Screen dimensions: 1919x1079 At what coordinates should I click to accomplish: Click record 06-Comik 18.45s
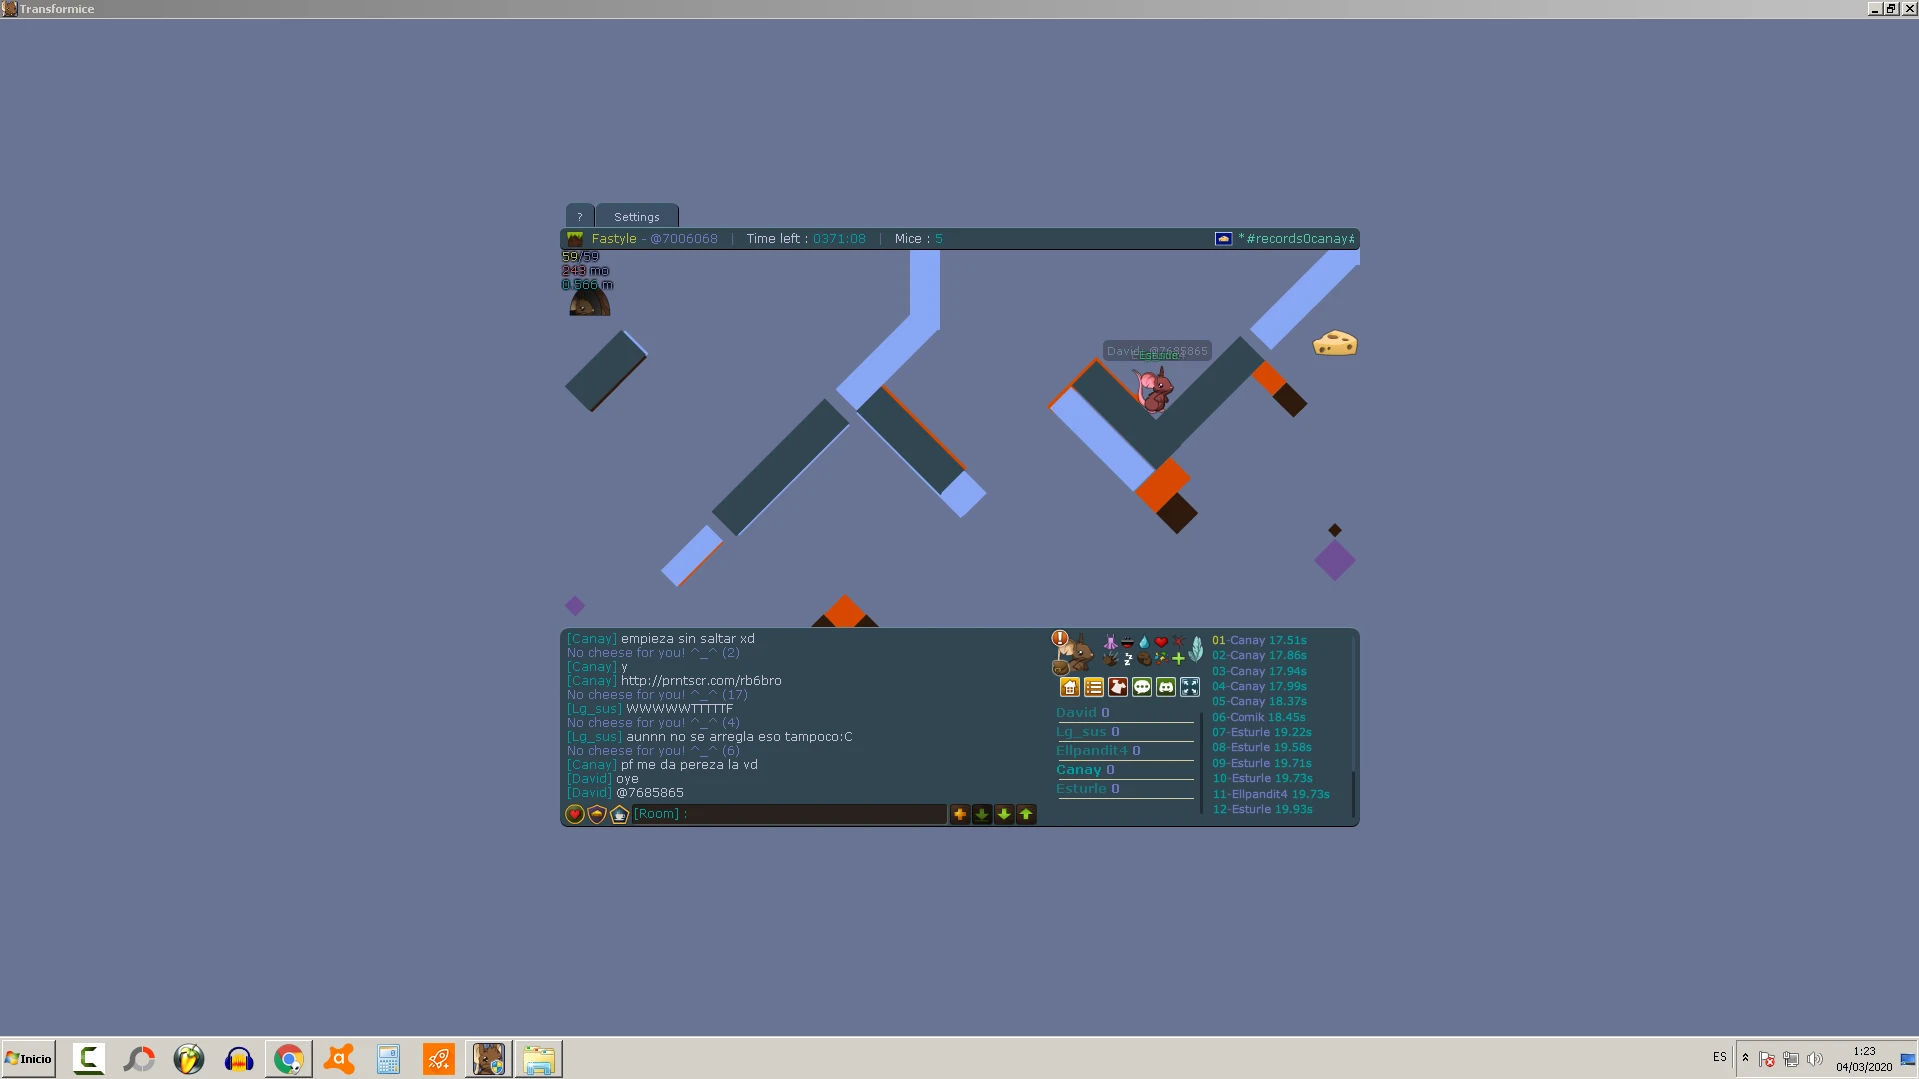pyautogui.click(x=1258, y=717)
